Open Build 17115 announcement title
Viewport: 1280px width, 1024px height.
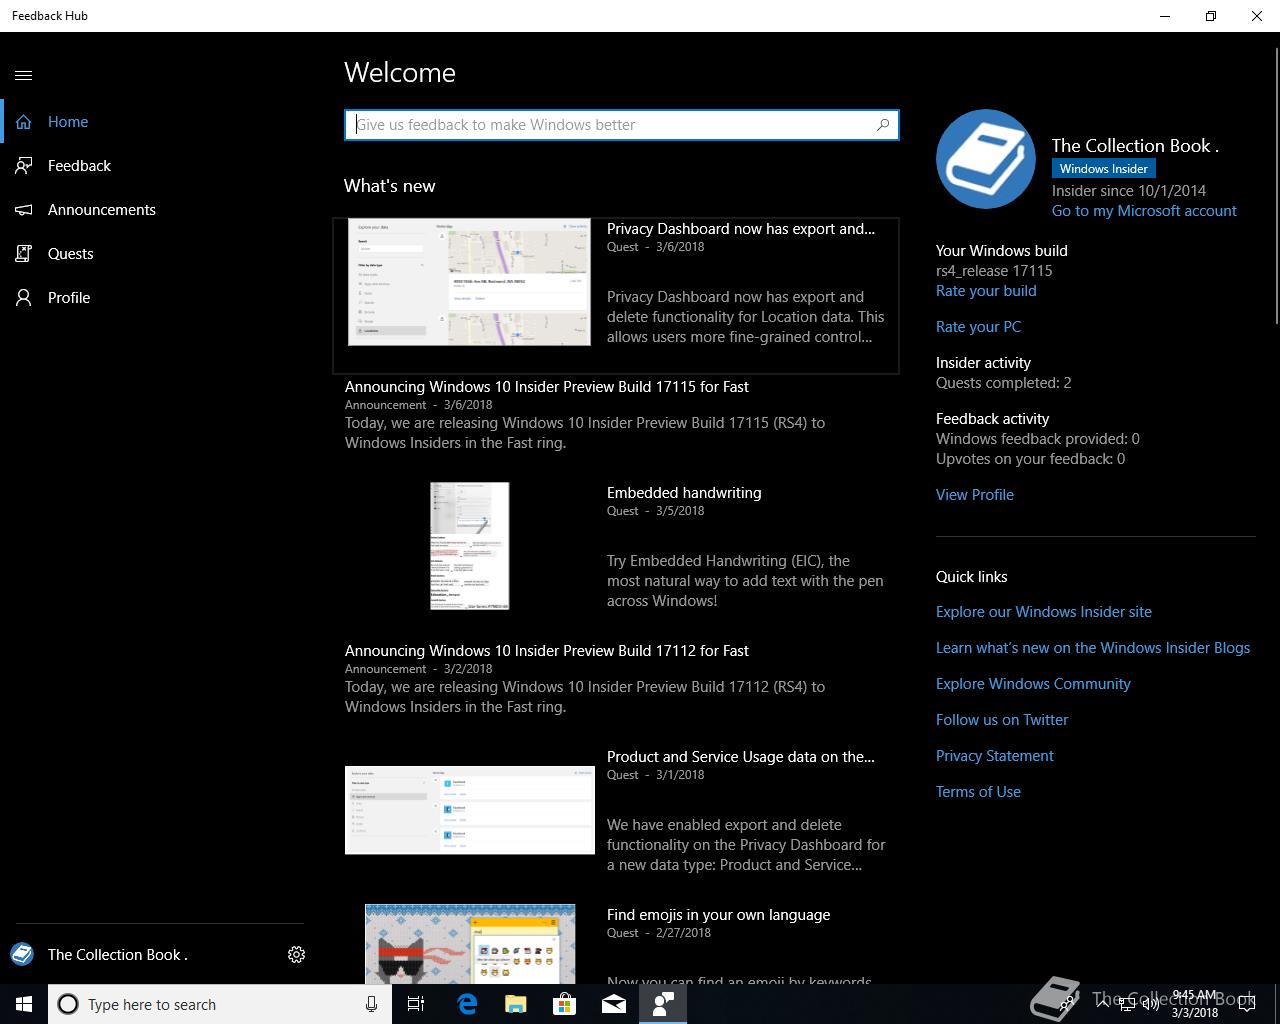coord(547,387)
